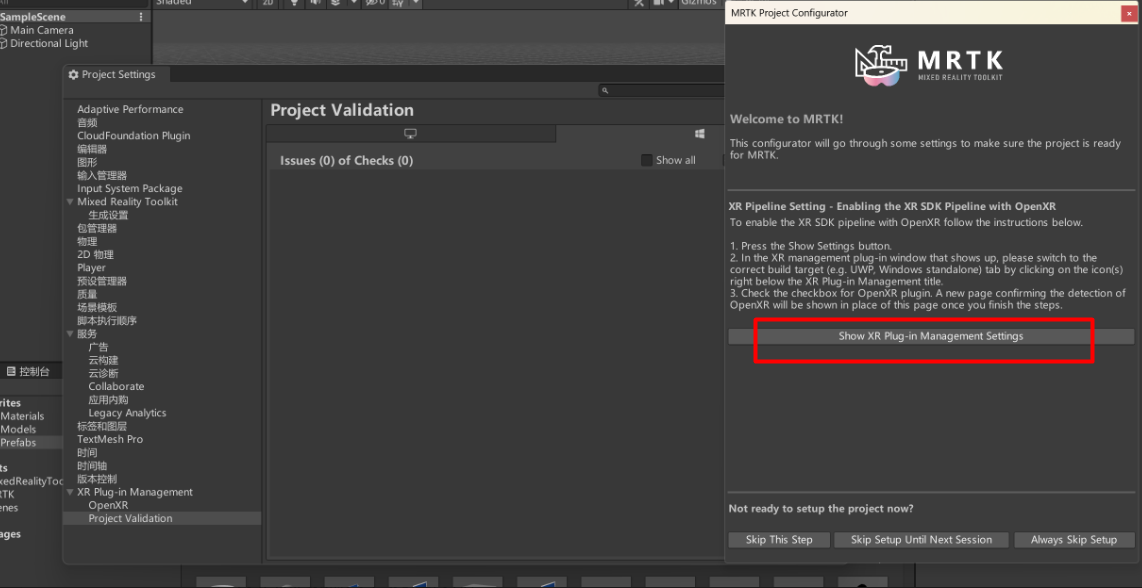
Task: Open 广告 under 服务
Action: (98, 347)
